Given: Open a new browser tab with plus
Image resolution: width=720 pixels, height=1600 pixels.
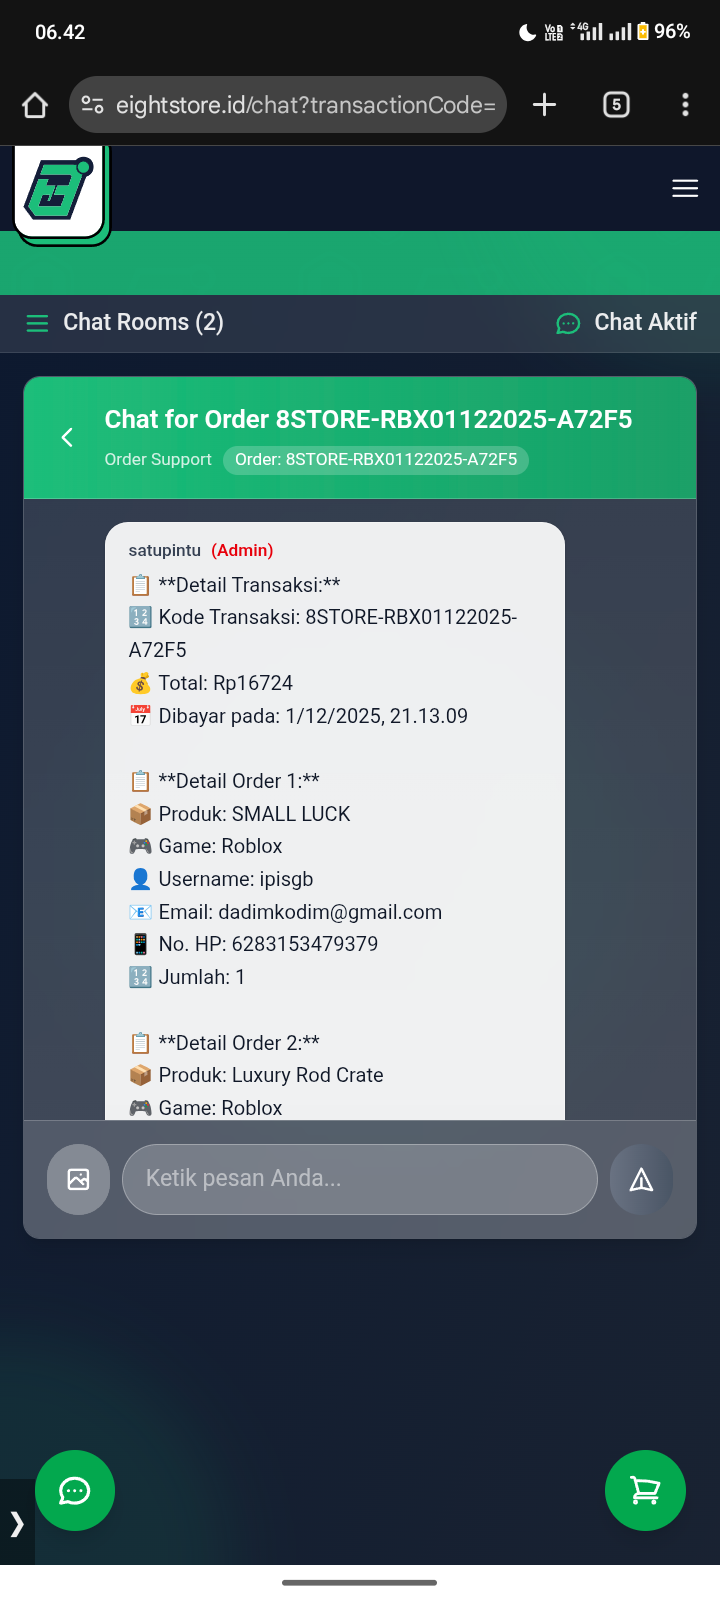Looking at the screenshot, I should [x=544, y=105].
